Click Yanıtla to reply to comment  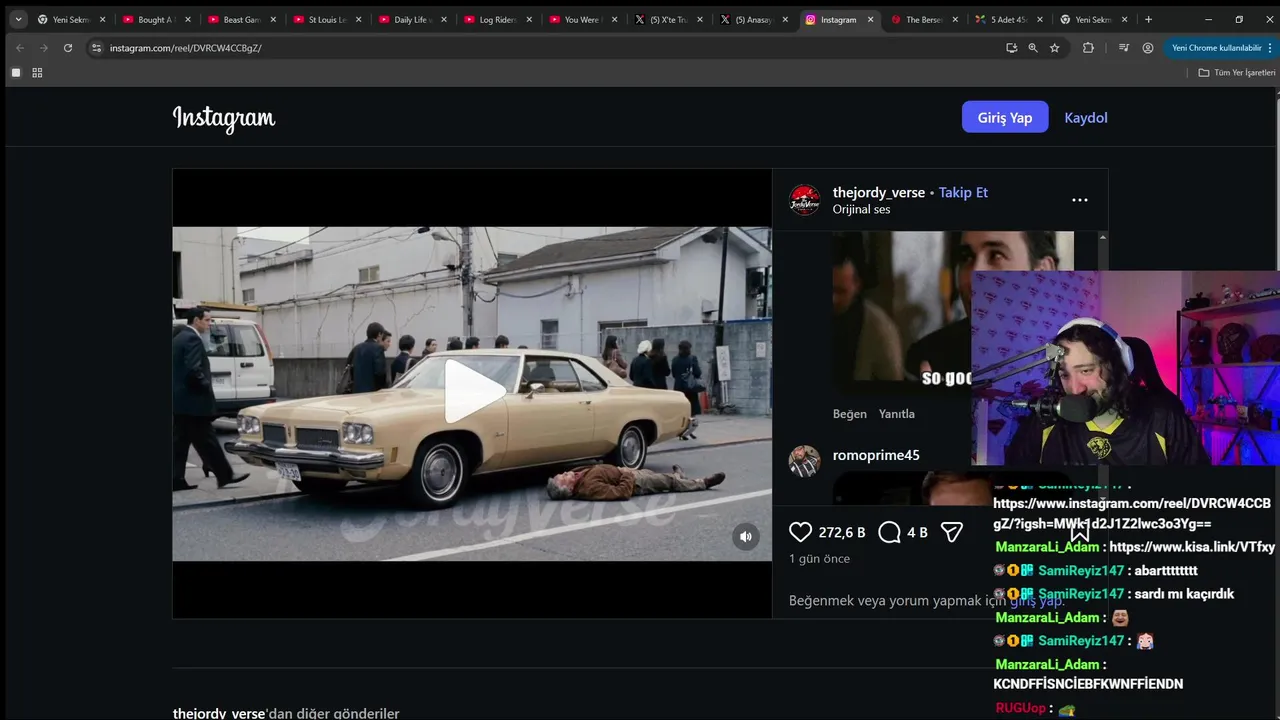pos(897,414)
